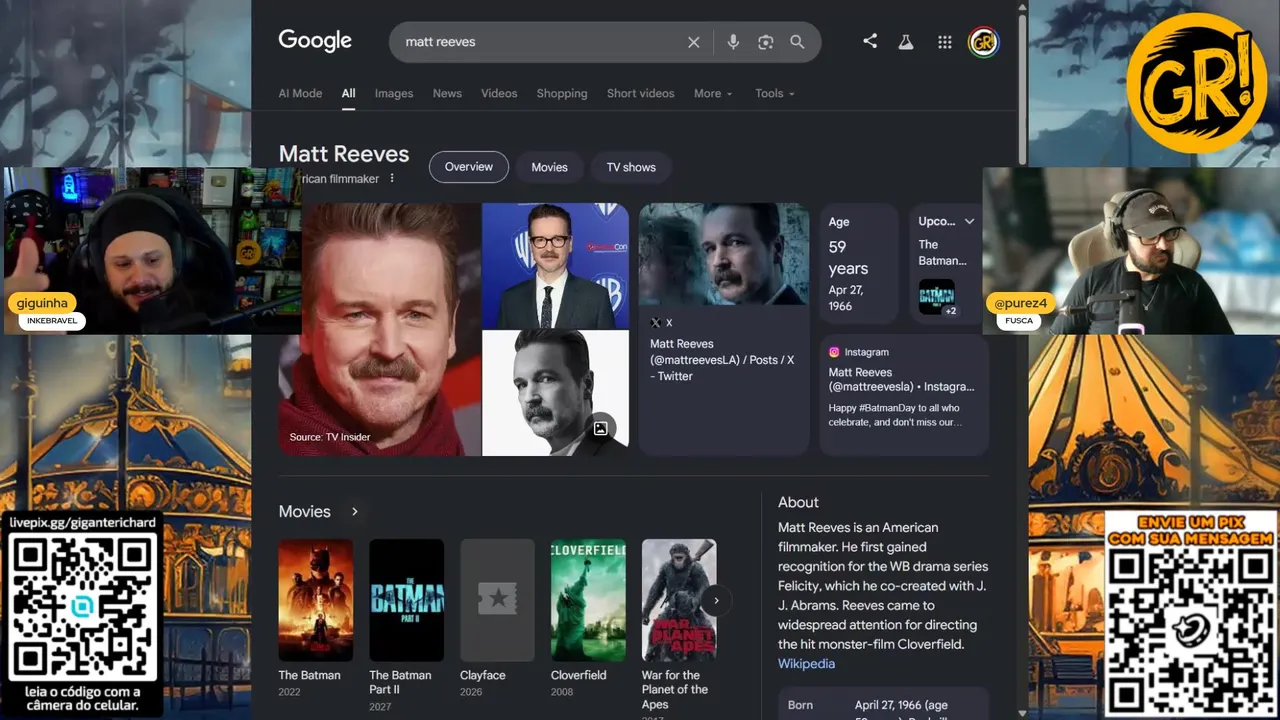Open Search Labs flask icon
Screen dimensions: 1280x720
pyautogui.click(x=906, y=42)
